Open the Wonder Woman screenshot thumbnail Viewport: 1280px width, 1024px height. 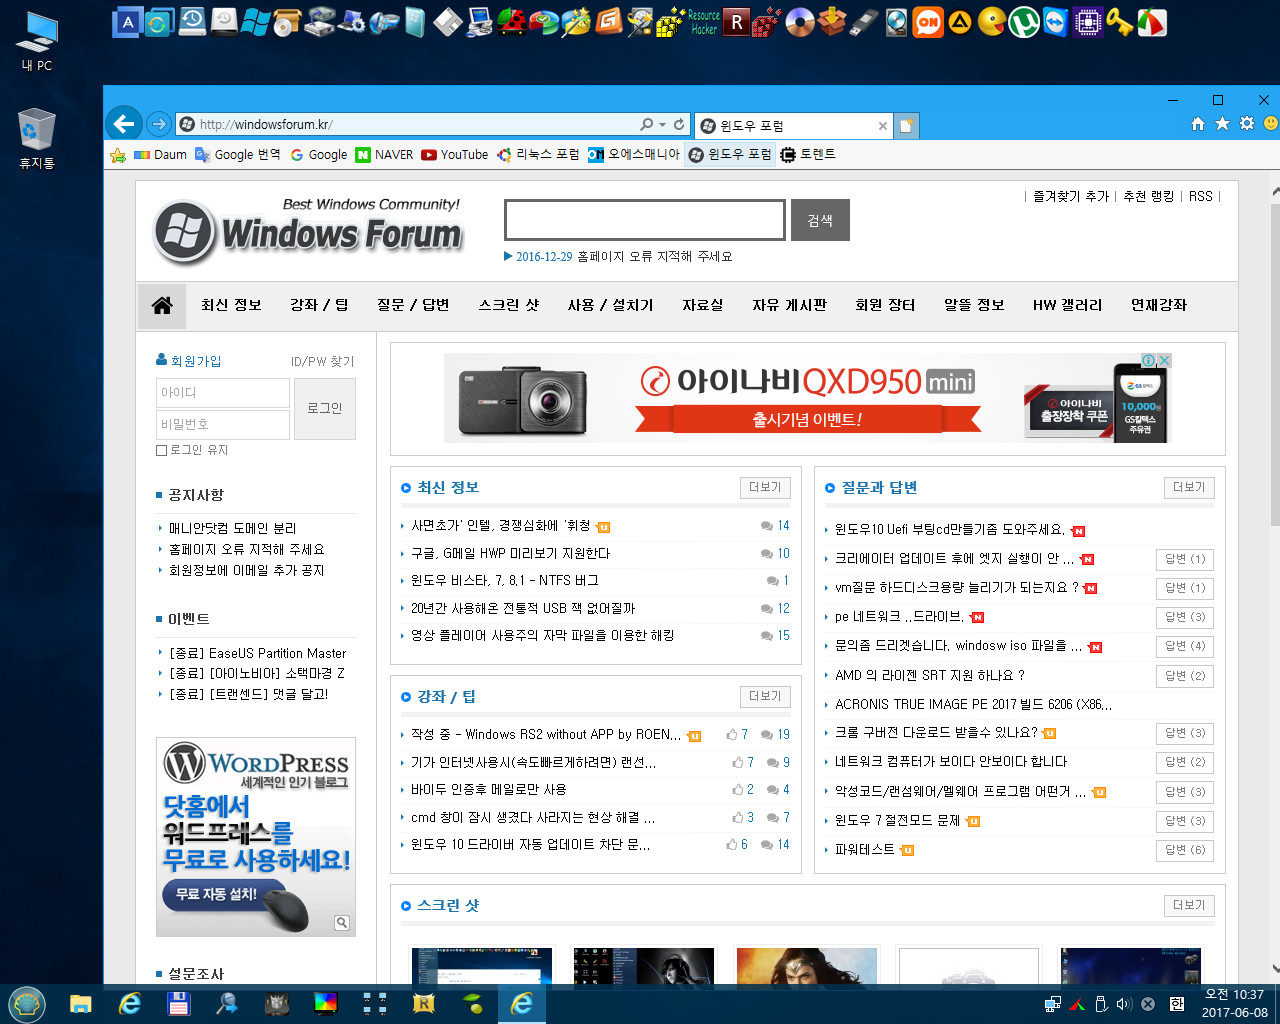pos(806,966)
